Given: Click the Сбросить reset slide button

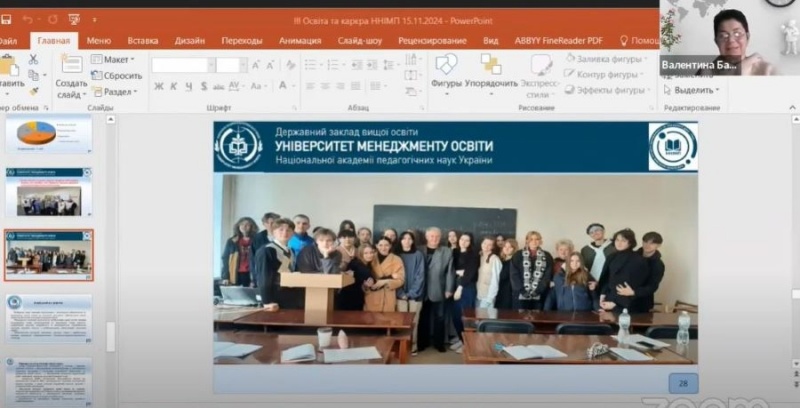Looking at the screenshot, I should (x=116, y=75).
